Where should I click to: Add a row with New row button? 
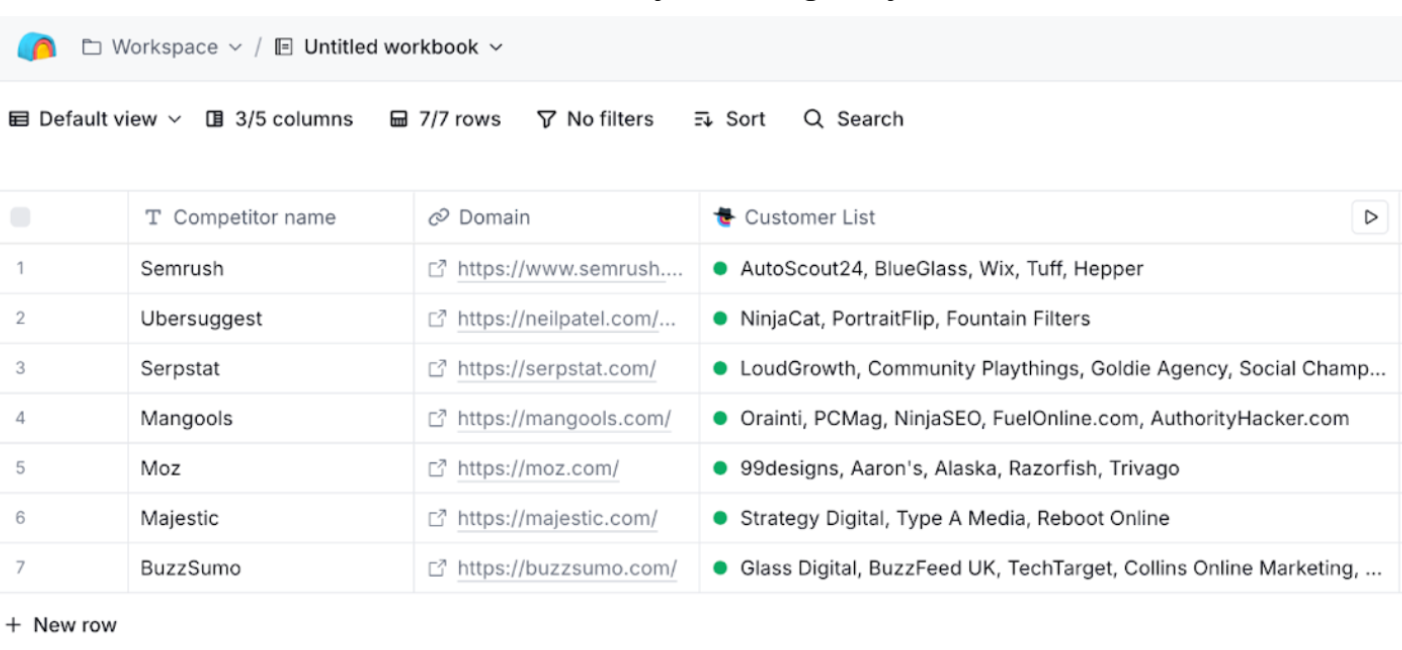click(x=62, y=625)
